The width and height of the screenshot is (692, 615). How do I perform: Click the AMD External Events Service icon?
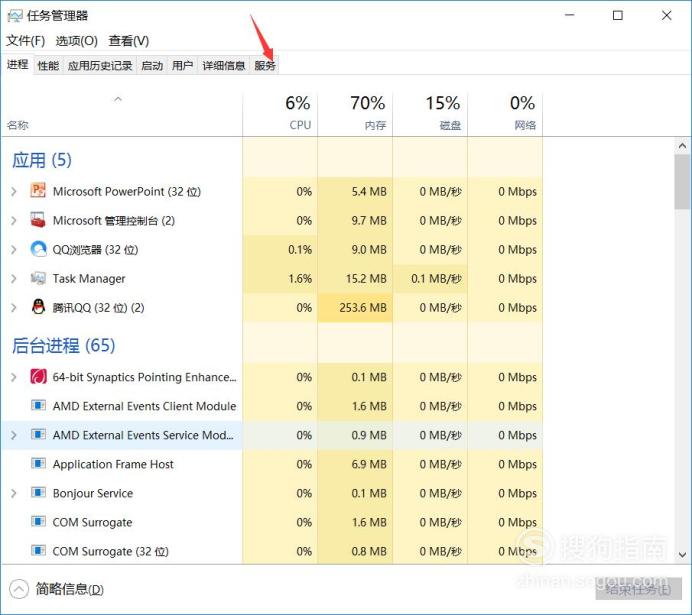[x=38, y=434]
